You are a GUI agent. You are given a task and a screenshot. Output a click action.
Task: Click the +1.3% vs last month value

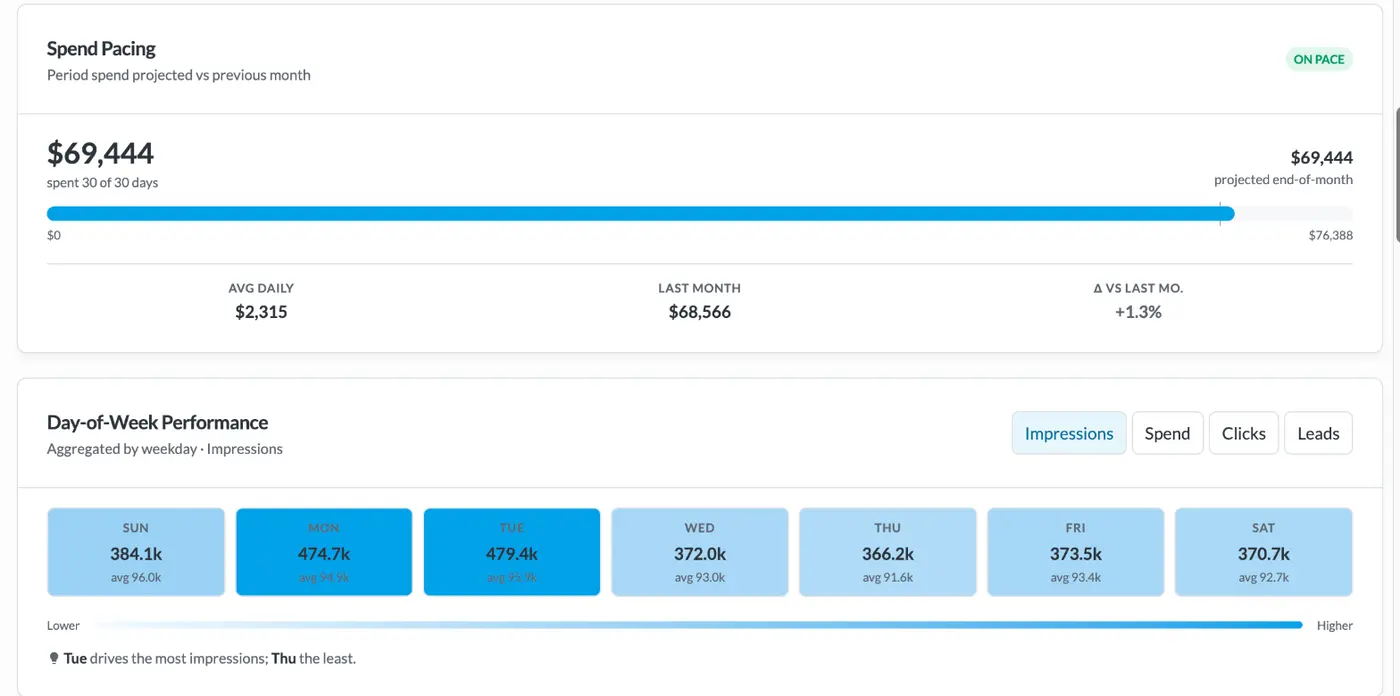tap(1138, 312)
